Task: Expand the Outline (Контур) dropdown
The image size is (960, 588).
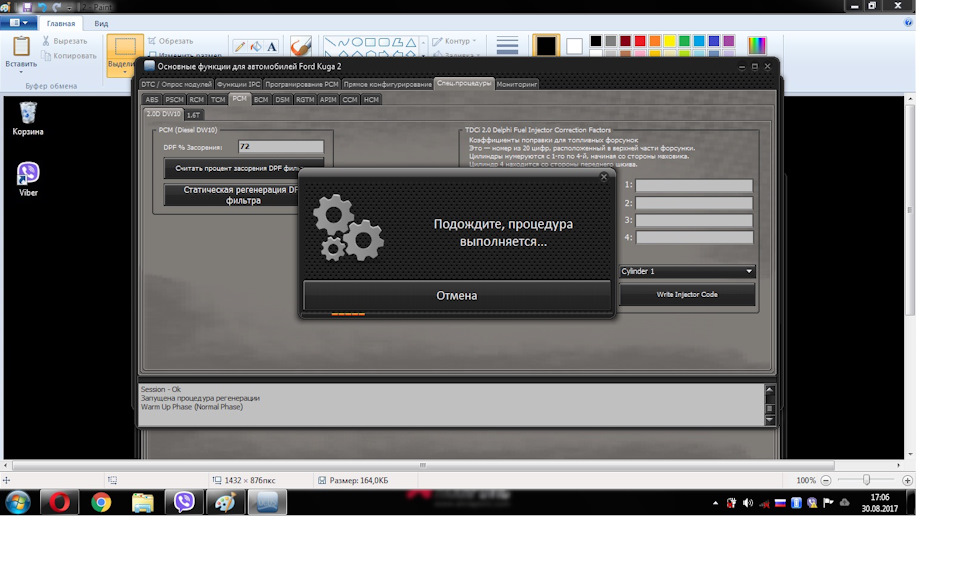Action: (x=454, y=41)
